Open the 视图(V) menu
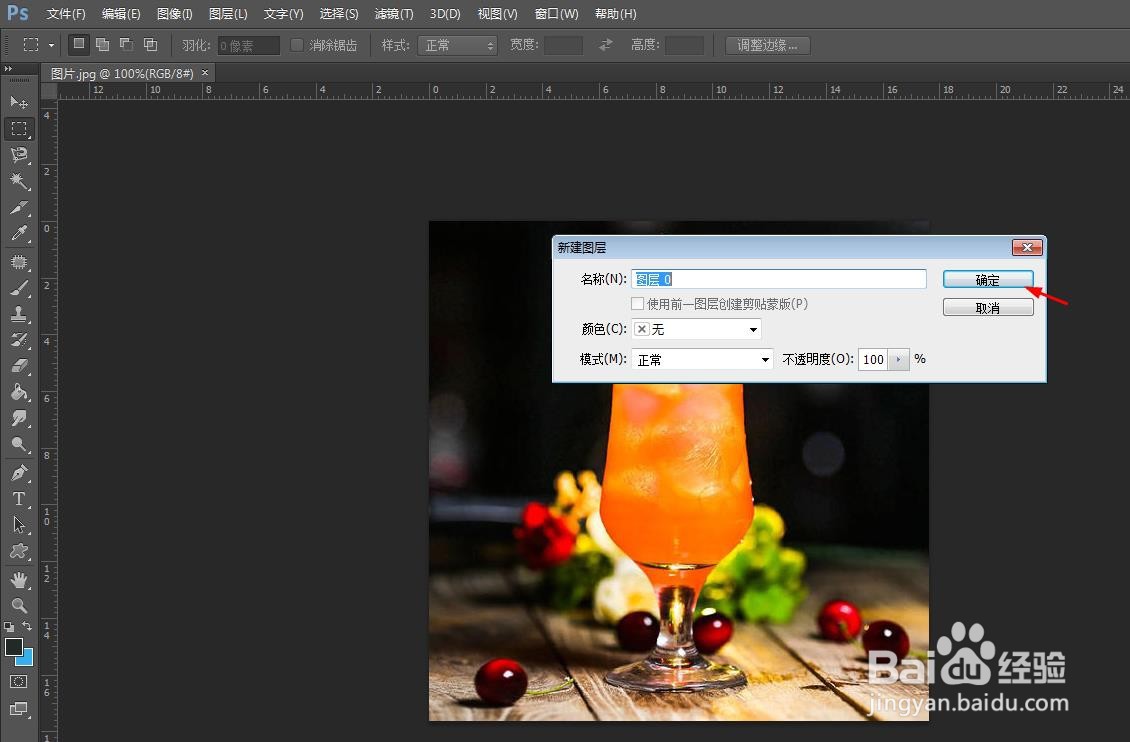Image resolution: width=1130 pixels, height=742 pixels. 497,14
